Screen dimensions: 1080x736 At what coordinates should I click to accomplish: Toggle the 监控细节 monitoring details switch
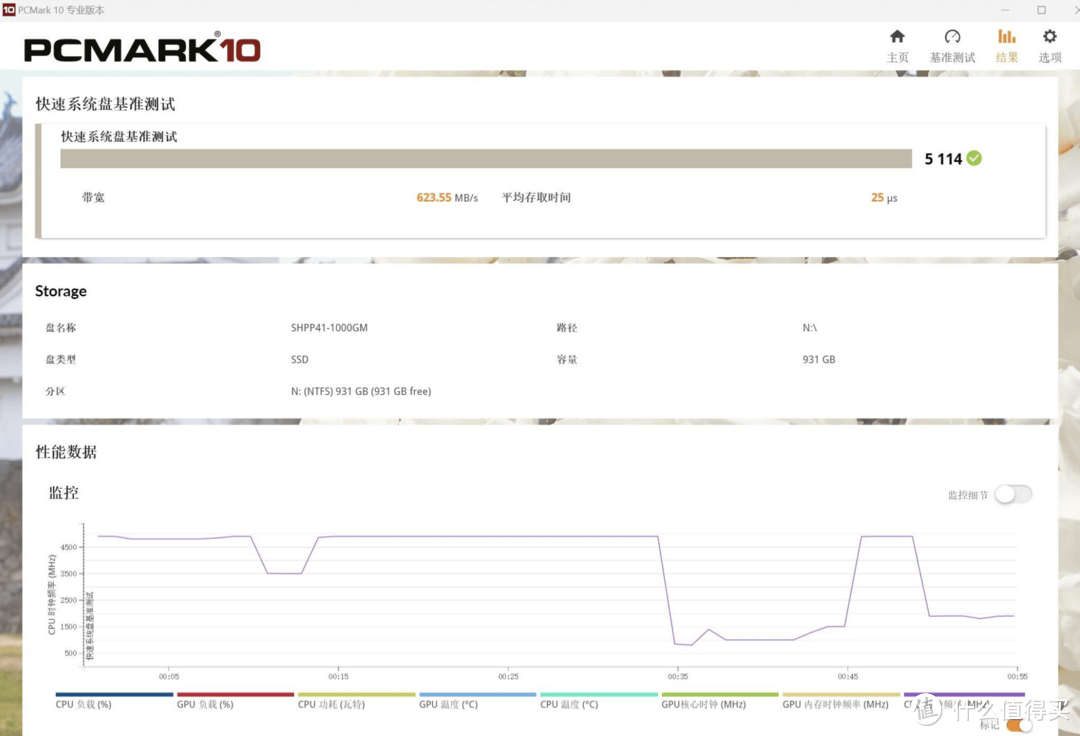(x=1012, y=494)
